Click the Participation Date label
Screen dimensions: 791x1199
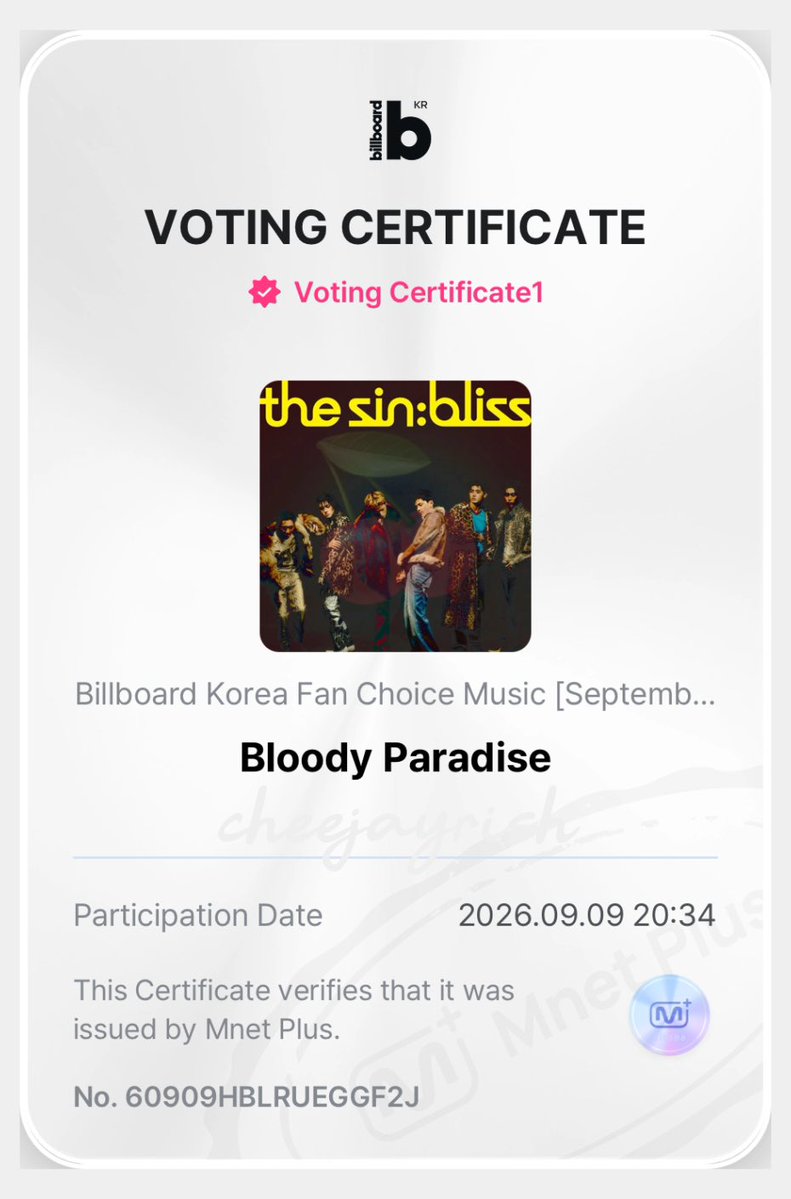coord(198,915)
